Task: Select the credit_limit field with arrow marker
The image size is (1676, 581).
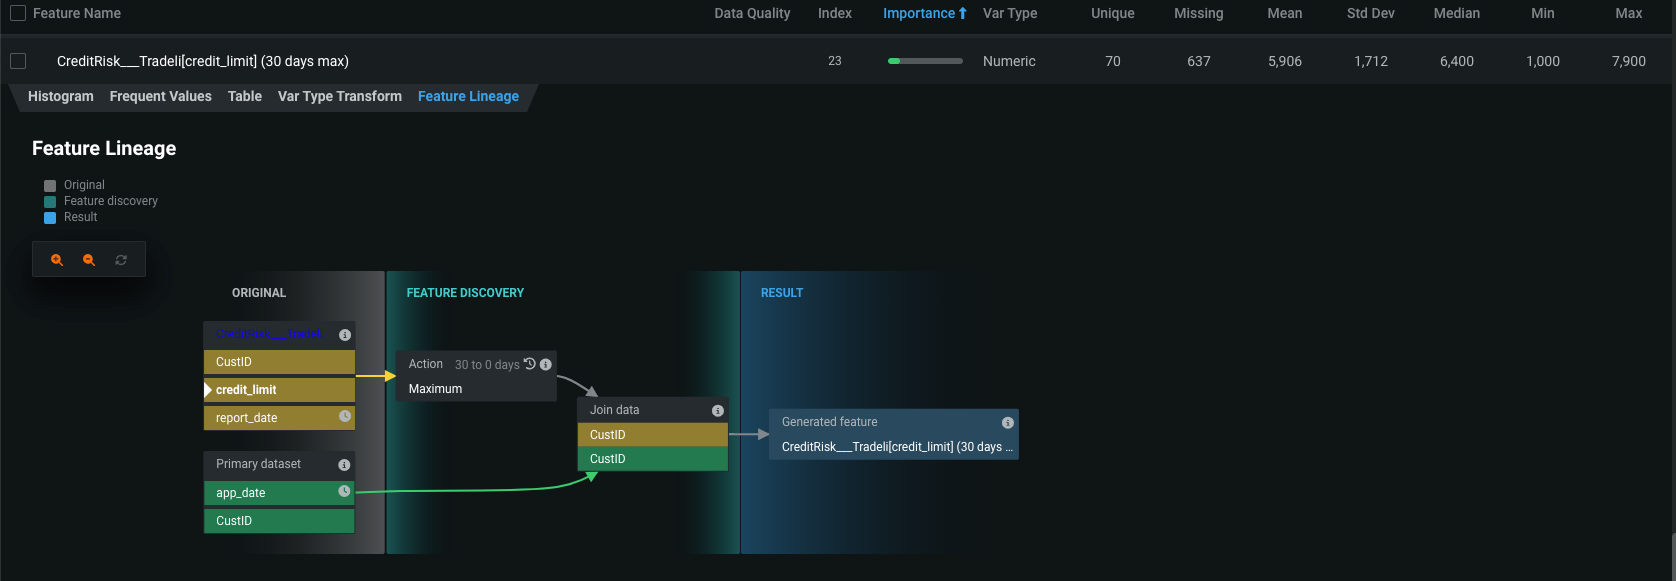Action: point(246,390)
